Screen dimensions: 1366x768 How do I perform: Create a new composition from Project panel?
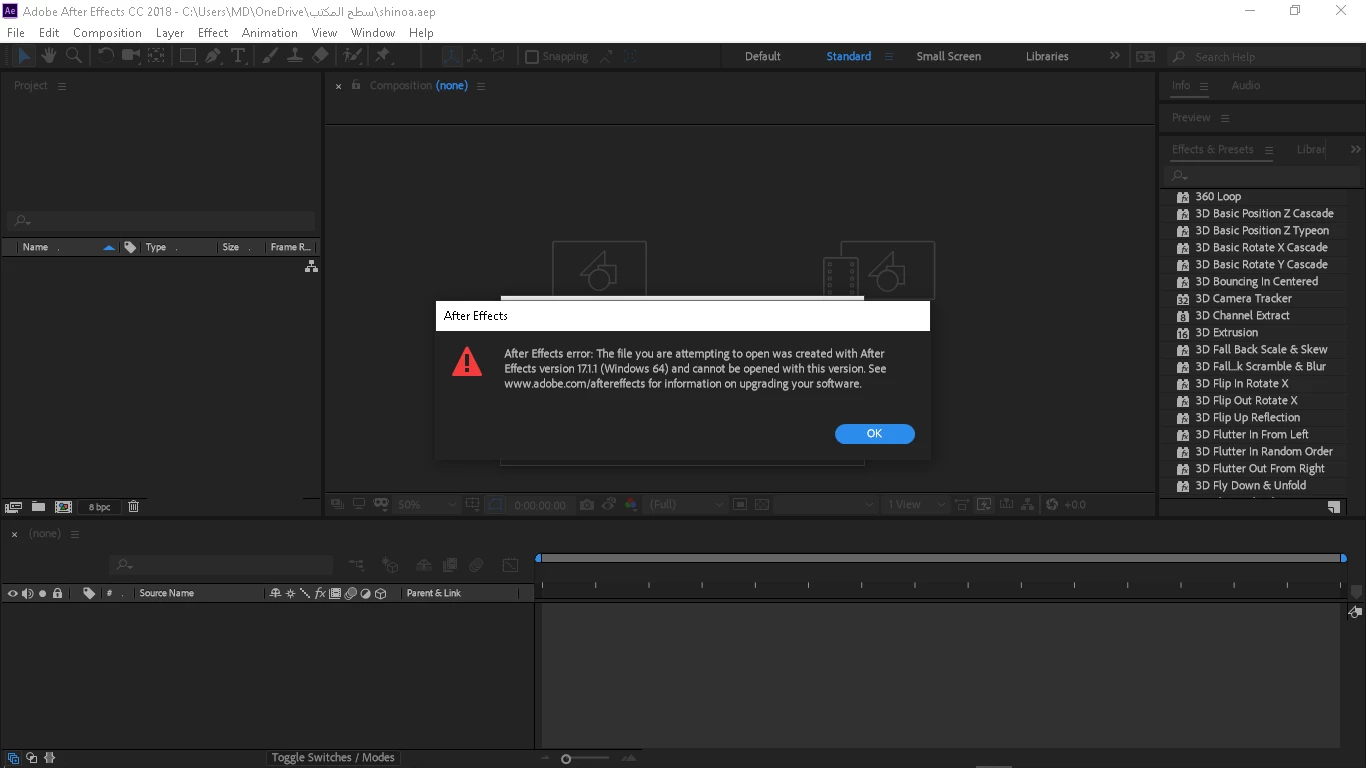point(63,507)
